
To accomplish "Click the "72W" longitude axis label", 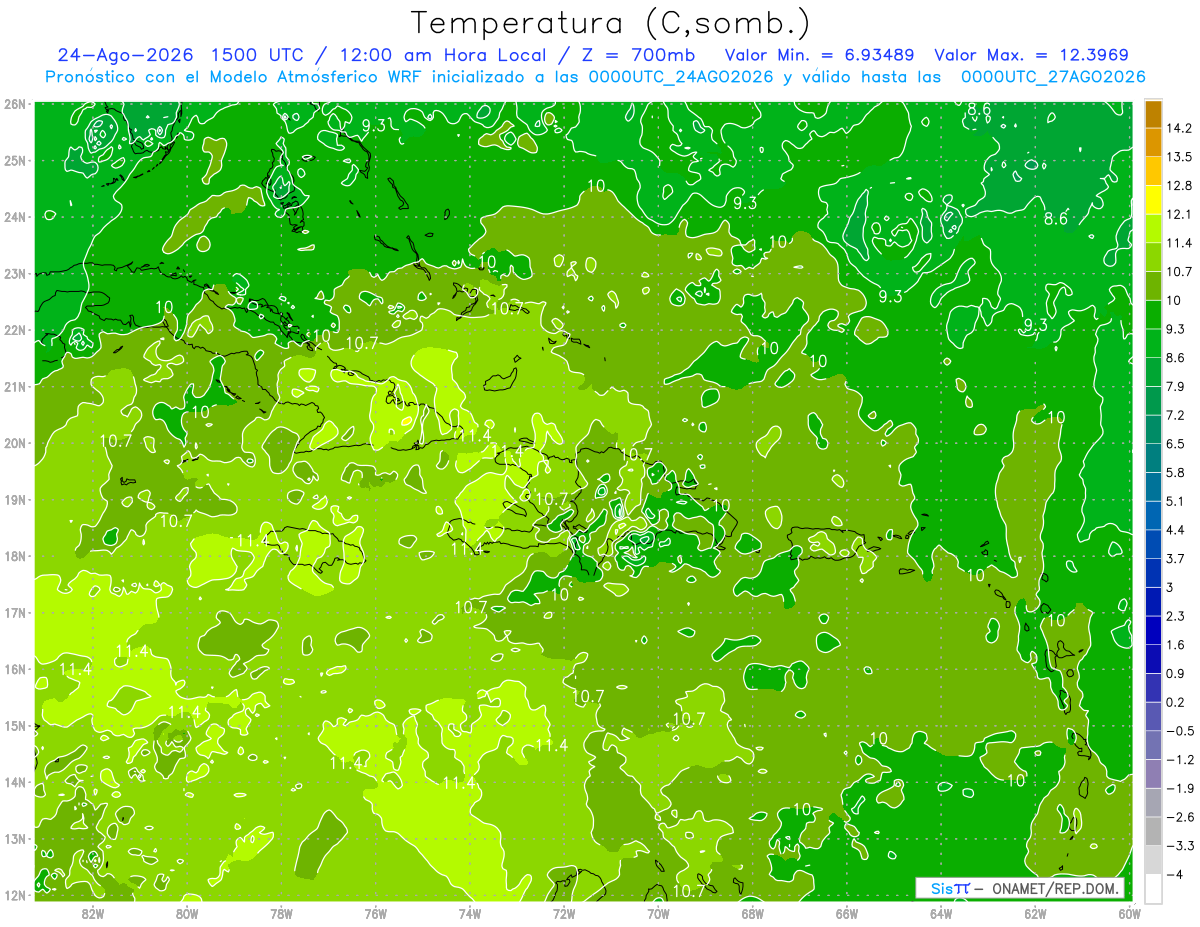I will click(564, 913).
